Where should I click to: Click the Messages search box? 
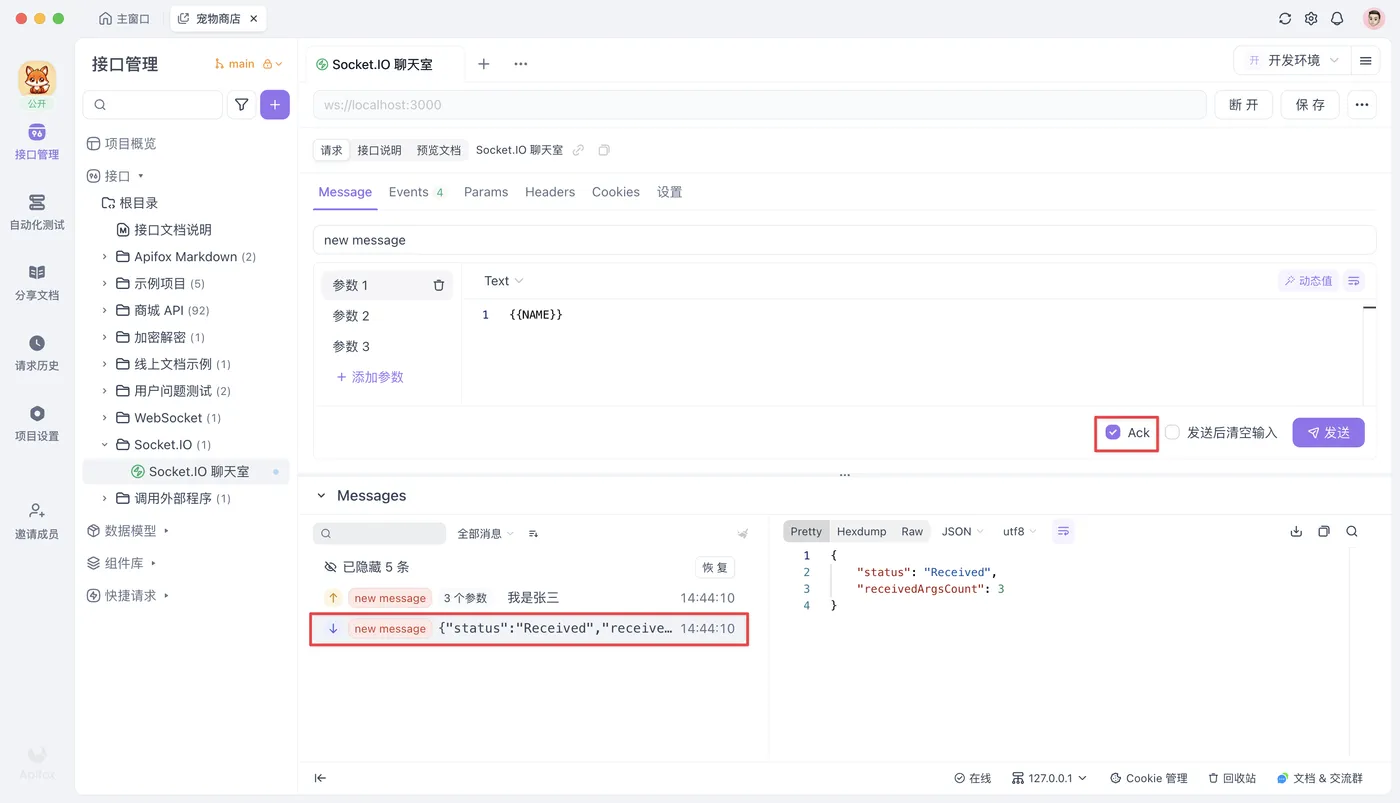[380, 533]
